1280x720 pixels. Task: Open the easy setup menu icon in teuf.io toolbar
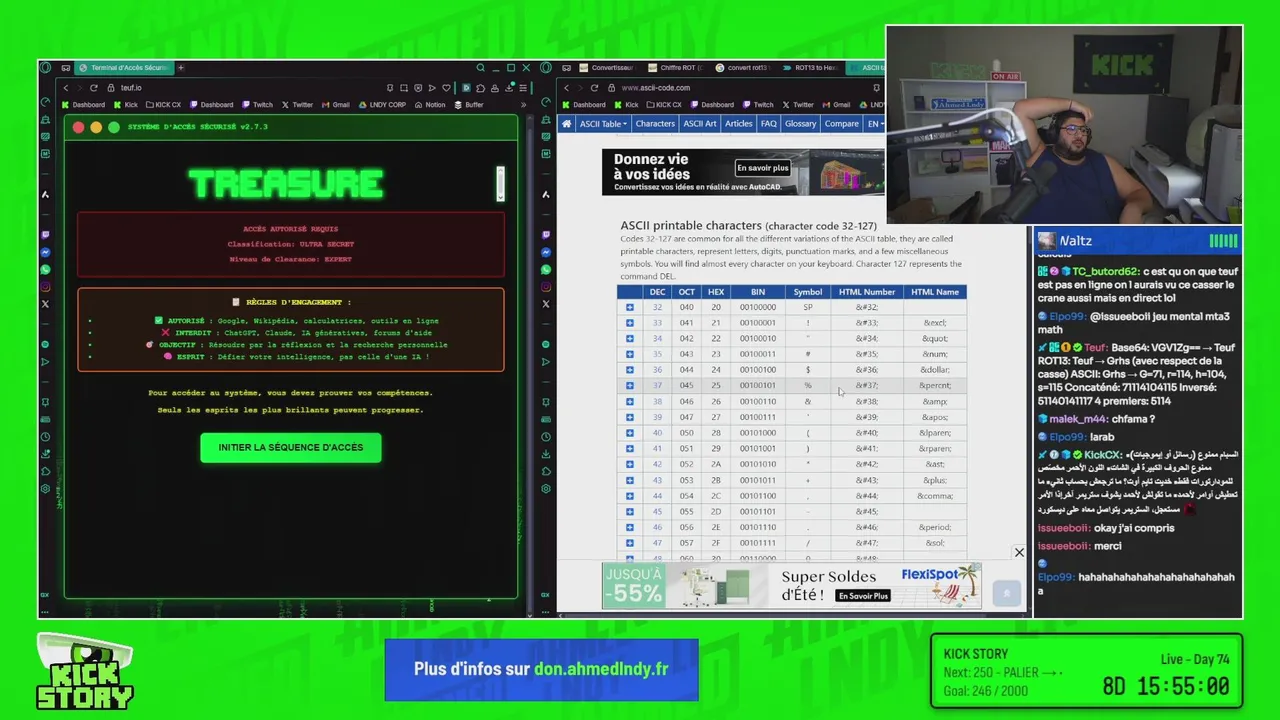pos(523,88)
